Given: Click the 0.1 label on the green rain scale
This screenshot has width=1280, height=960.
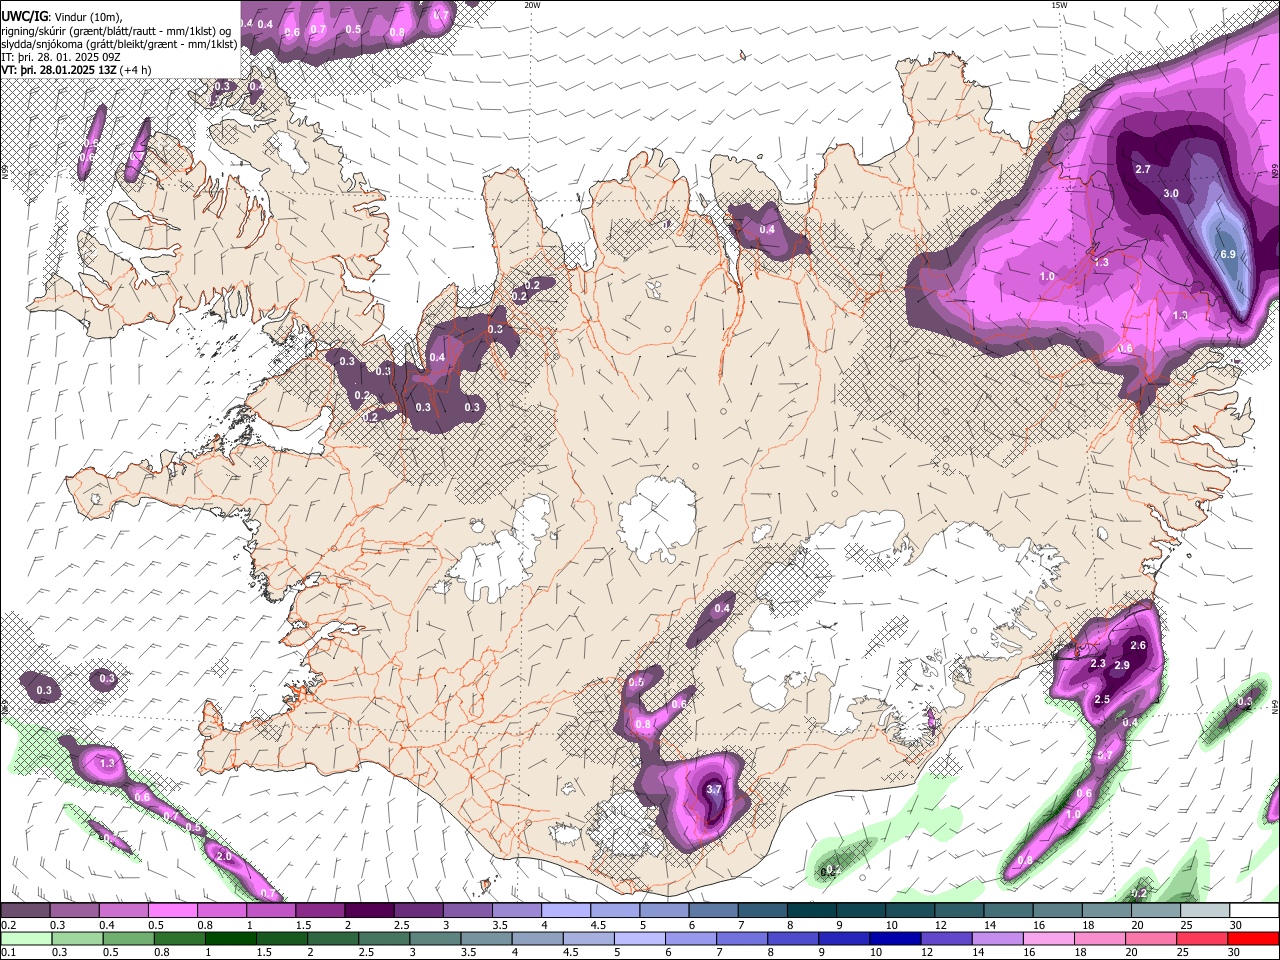Looking at the screenshot, I should click(x=7, y=952).
